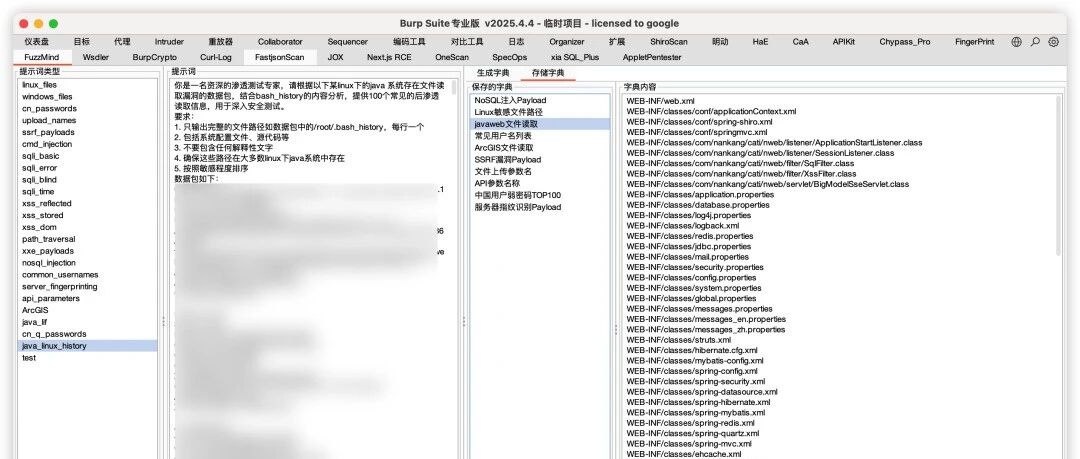Select linux_files prompt type
Image resolution: width=1080 pixels, height=459 pixels.
click(87, 85)
